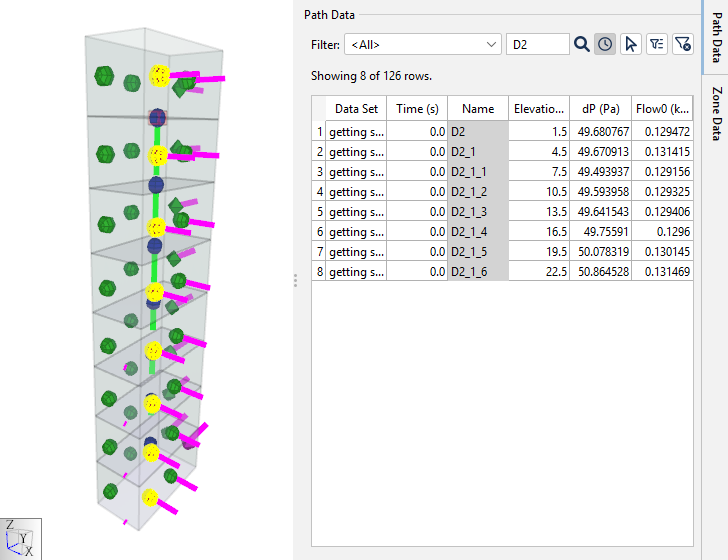728x560 pixels.
Task: Click the clear filter funnel icon
Action: tap(681, 44)
